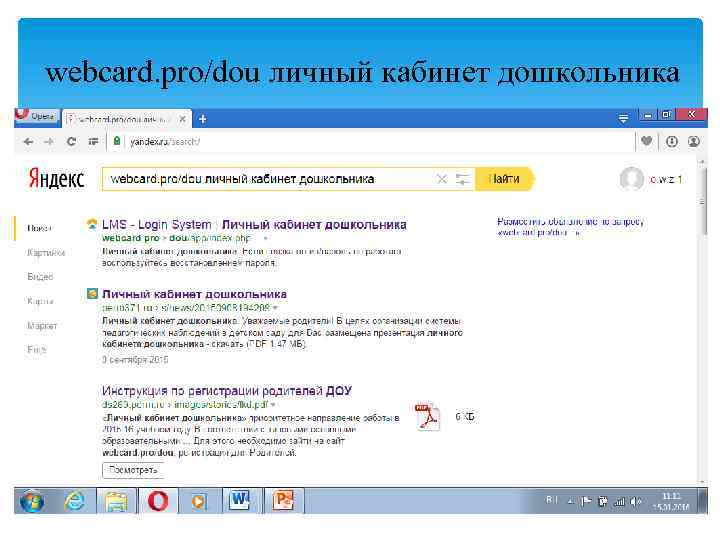Click the RU language indicator

click(x=551, y=500)
